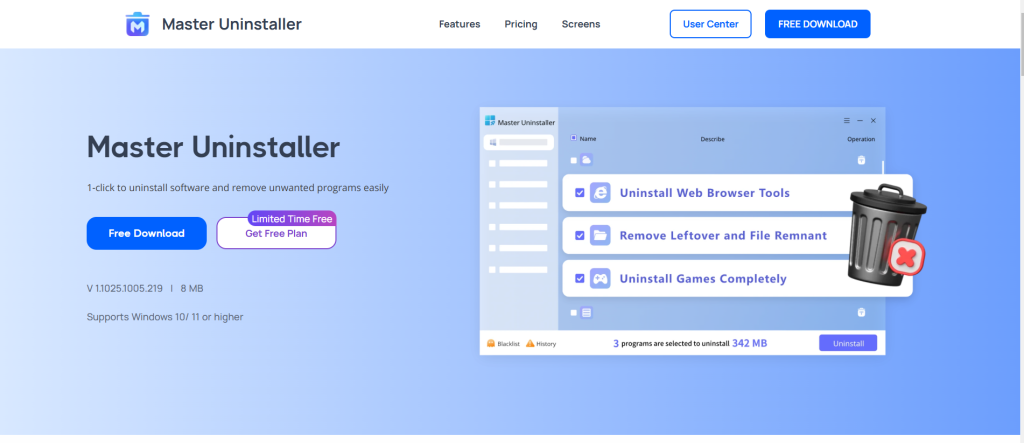Click the Blacklist icon in preview footer
1024x443 pixels.
(x=491, y=343)
